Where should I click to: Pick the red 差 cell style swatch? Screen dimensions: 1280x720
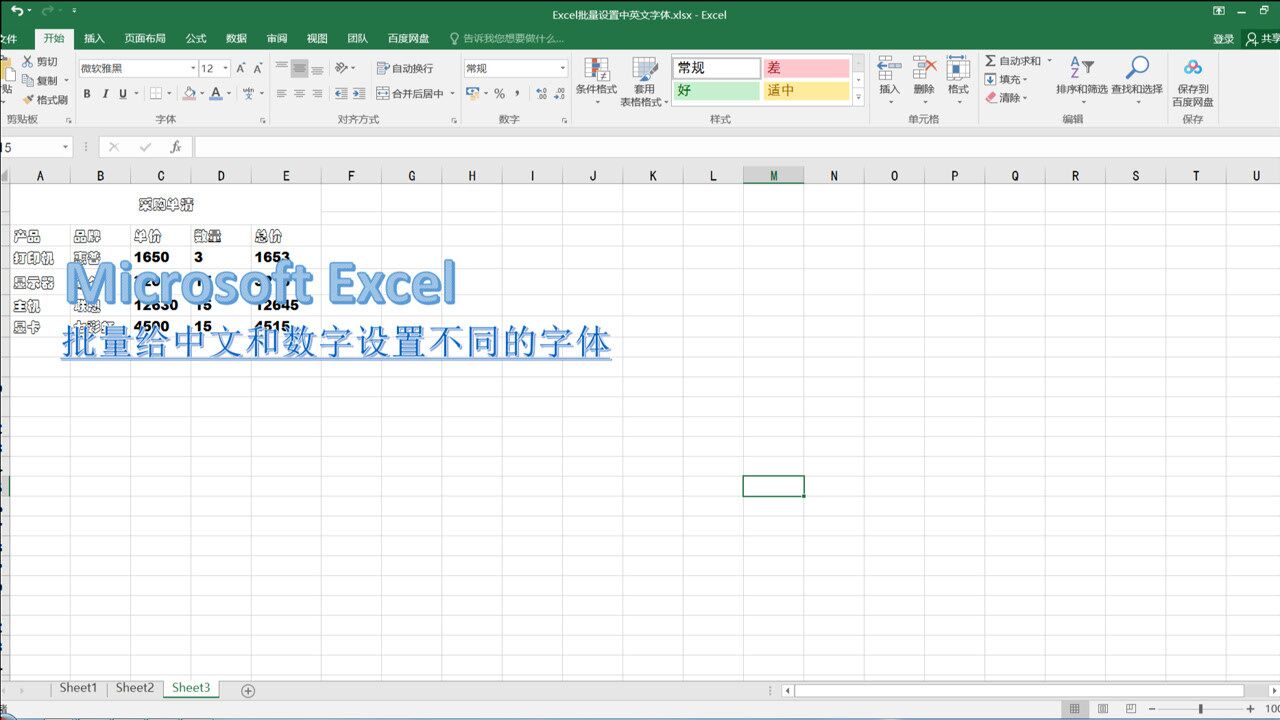[x=806, y=67]
